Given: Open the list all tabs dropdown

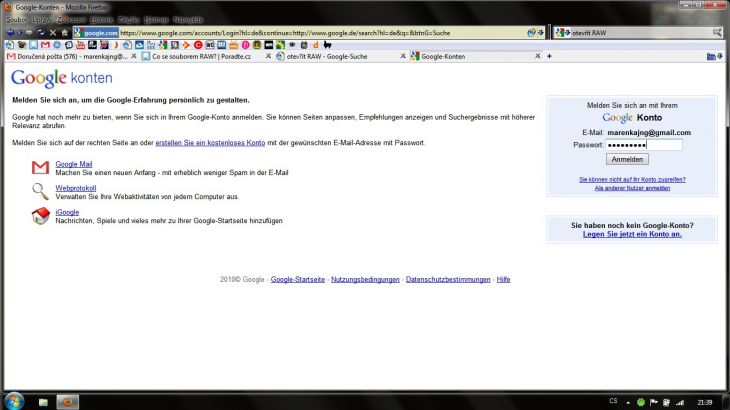Looking at the screenshot, I should point(720,56).
